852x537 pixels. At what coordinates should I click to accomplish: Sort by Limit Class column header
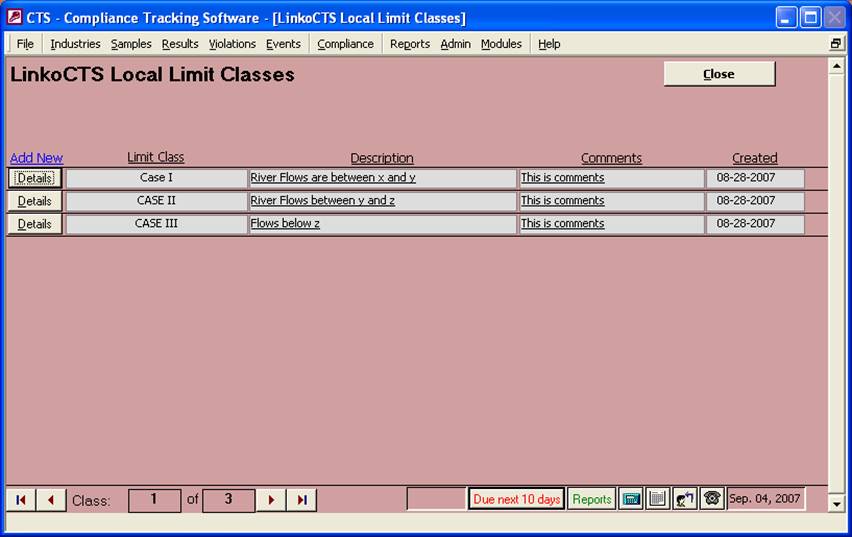(x=155, y=157)
